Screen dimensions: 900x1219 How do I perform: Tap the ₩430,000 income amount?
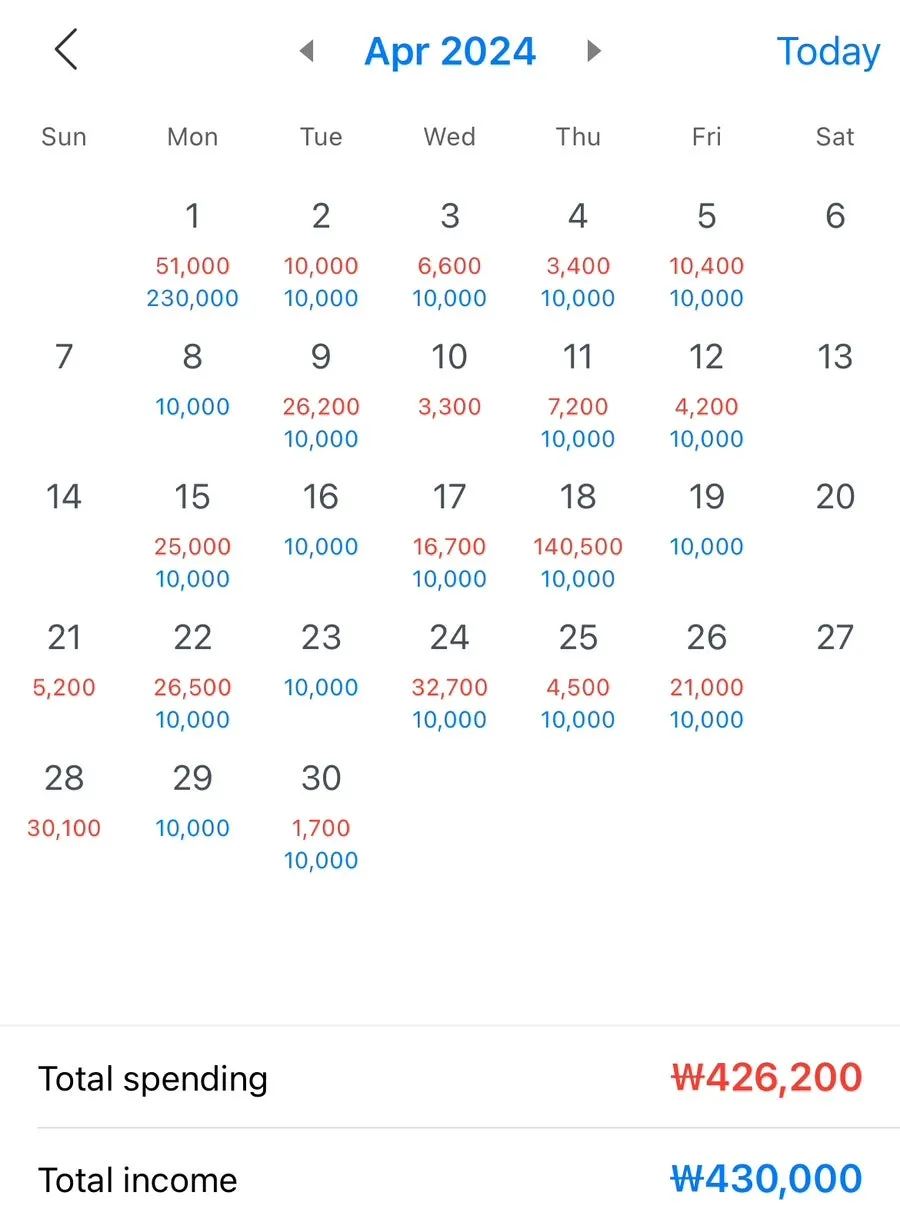tap(766, 1179)
